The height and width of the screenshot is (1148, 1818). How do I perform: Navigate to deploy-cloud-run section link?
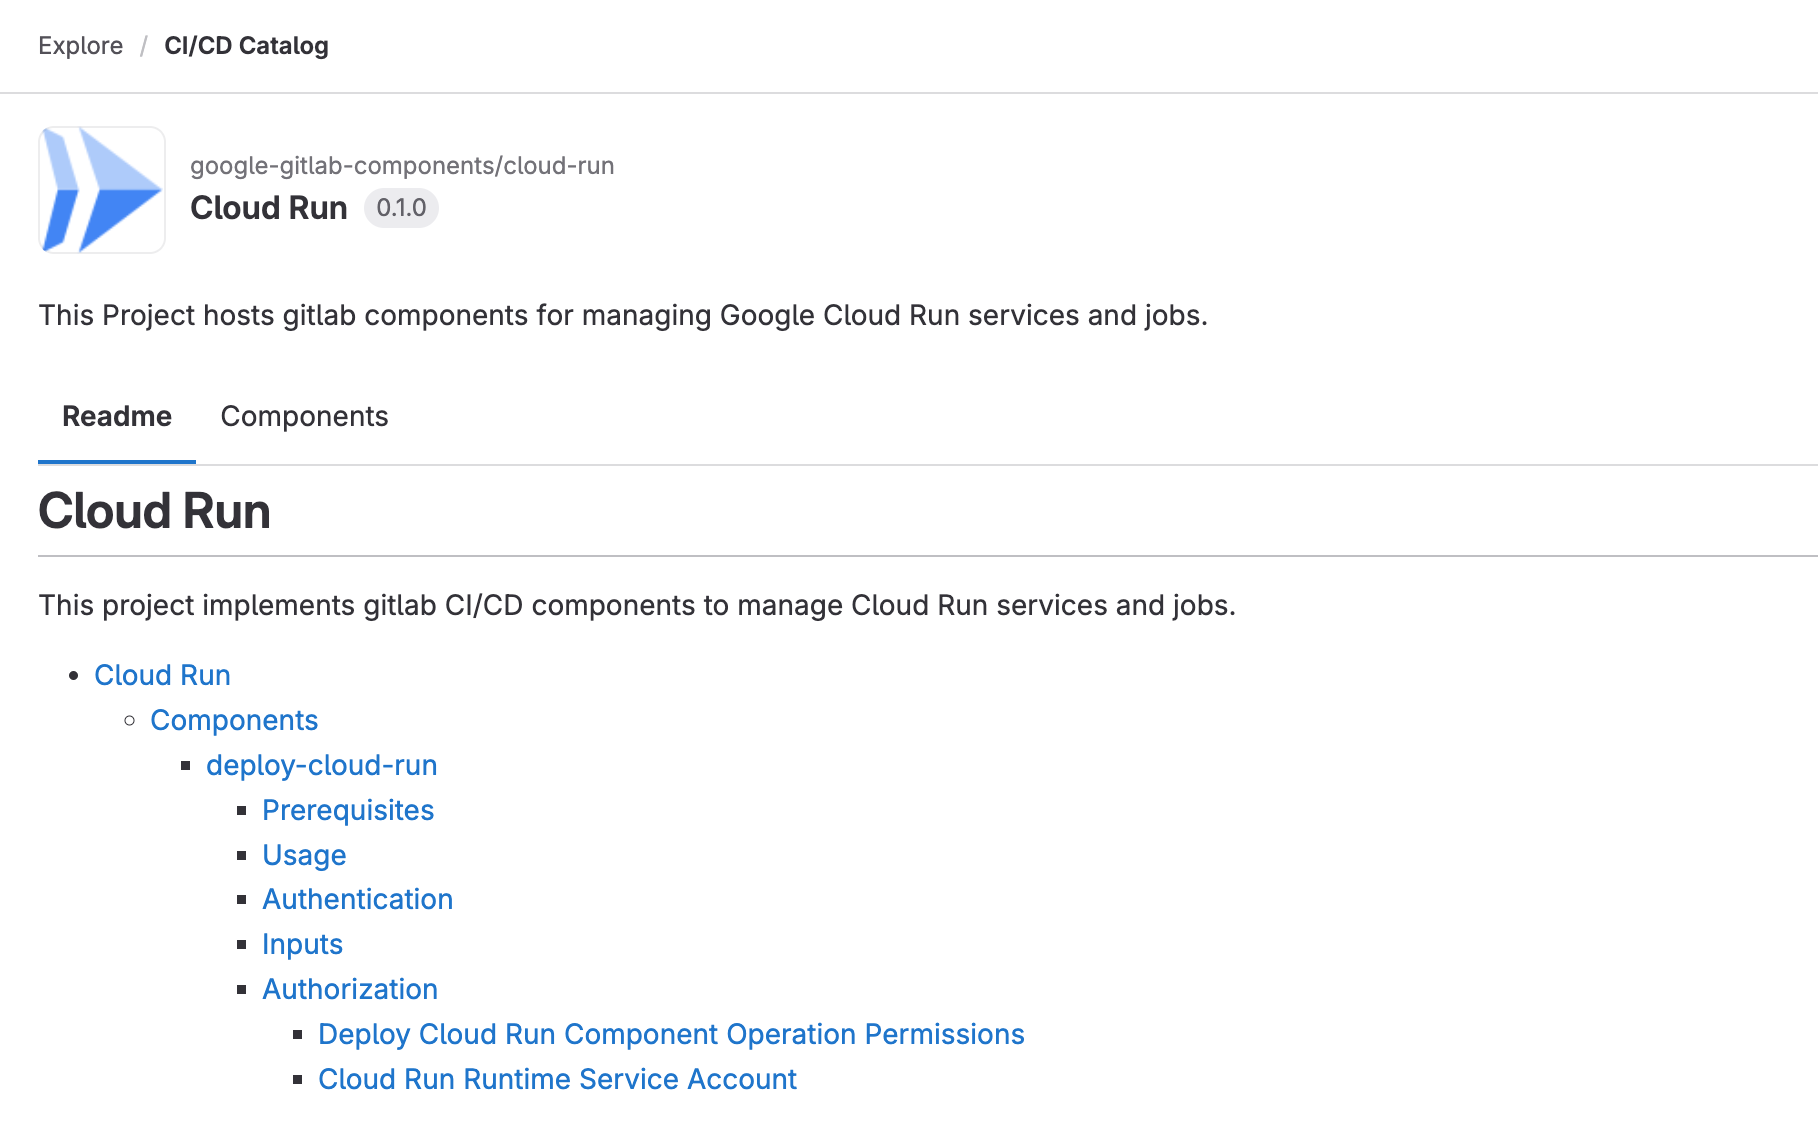[x=322, y=765]
